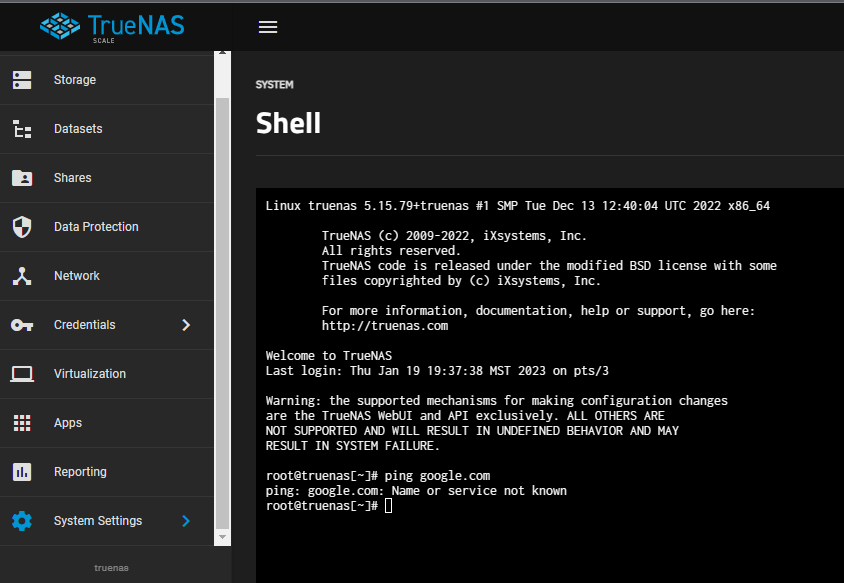Click the sidebar scrollbar up arrow

(222, 54)
